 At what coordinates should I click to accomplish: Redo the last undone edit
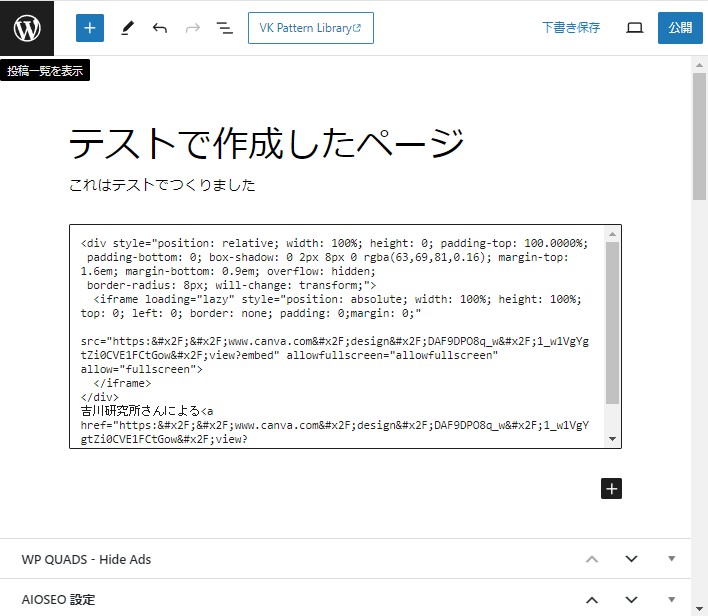pyautogui.click(x=193, y=28)
